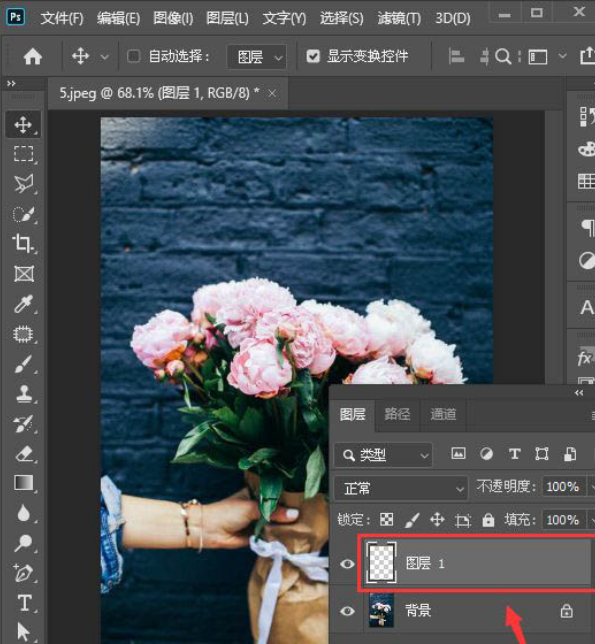The height and width of the screenshot is (644, 595).
Task: Select the Eraser tool
Action: pos(24,454)
